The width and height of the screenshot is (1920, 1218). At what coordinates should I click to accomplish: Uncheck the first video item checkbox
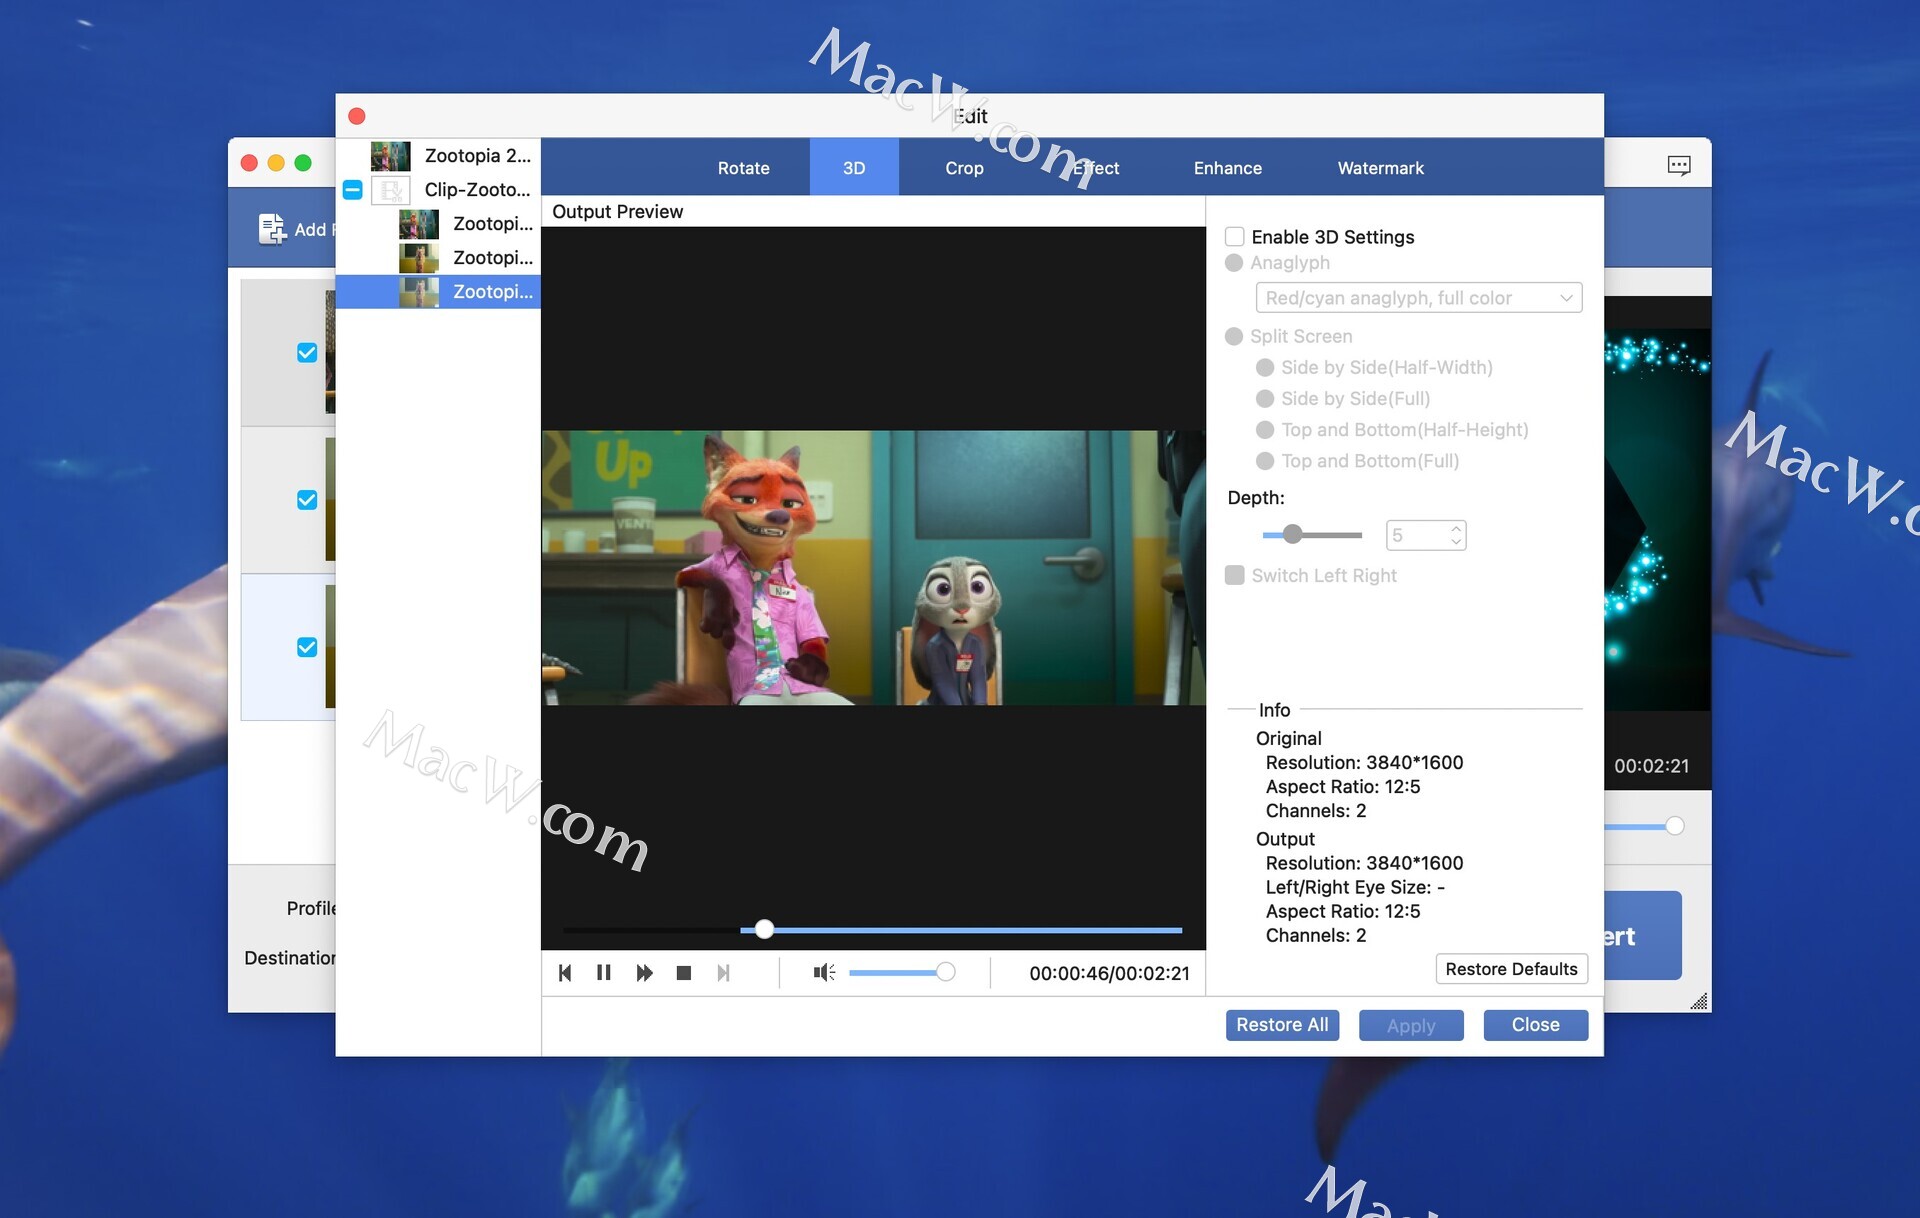(x=307, y=353)
